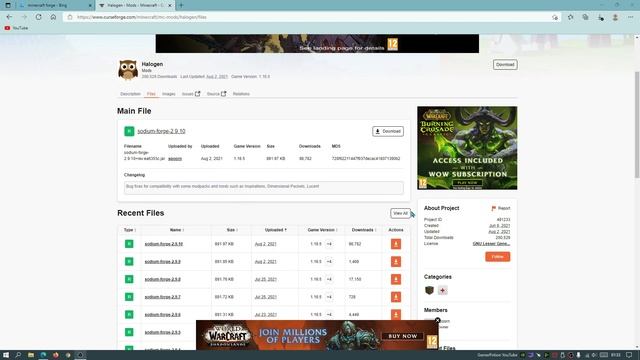Screen dimensions: 640x360
Task: Click BUY NOW on the Warcraft banner
Action: point(402,336)
